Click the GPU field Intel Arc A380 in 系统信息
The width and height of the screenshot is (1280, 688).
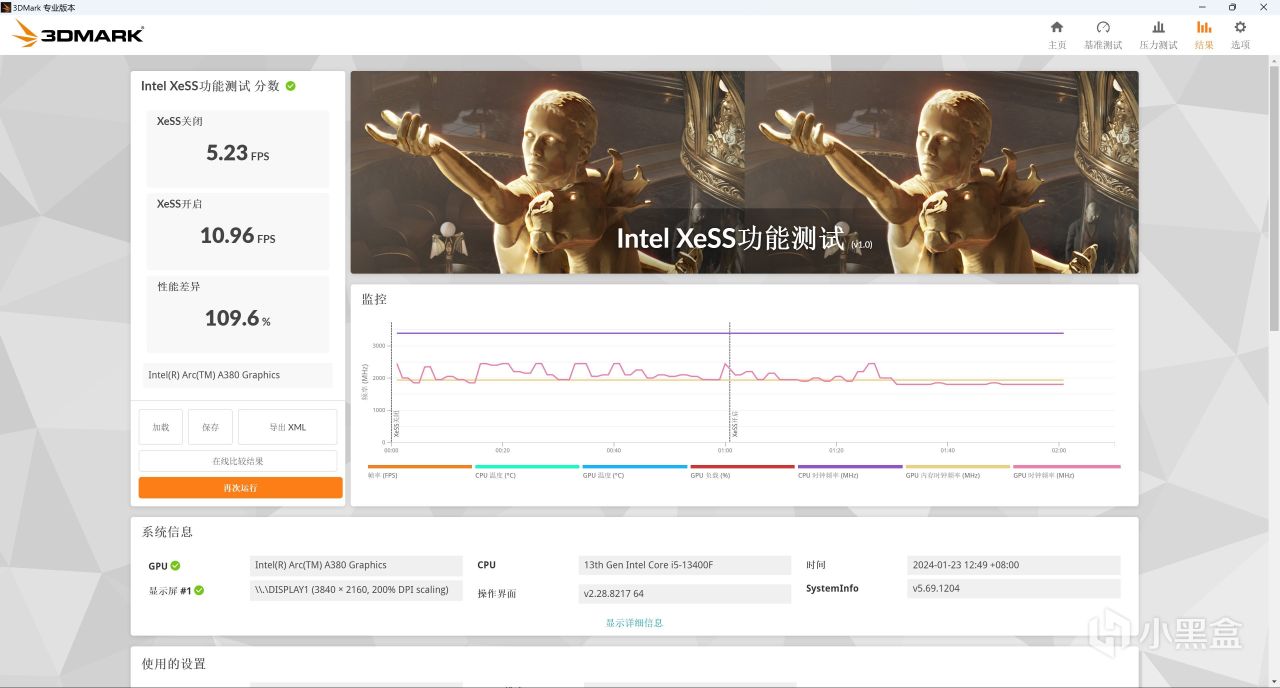click(x=356, y=565)
